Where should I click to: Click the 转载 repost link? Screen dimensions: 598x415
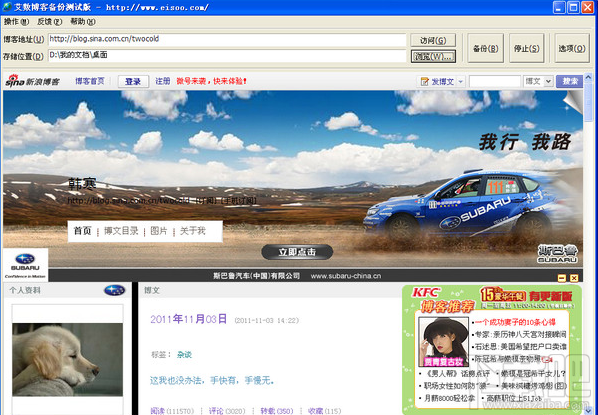coord(268,411)
